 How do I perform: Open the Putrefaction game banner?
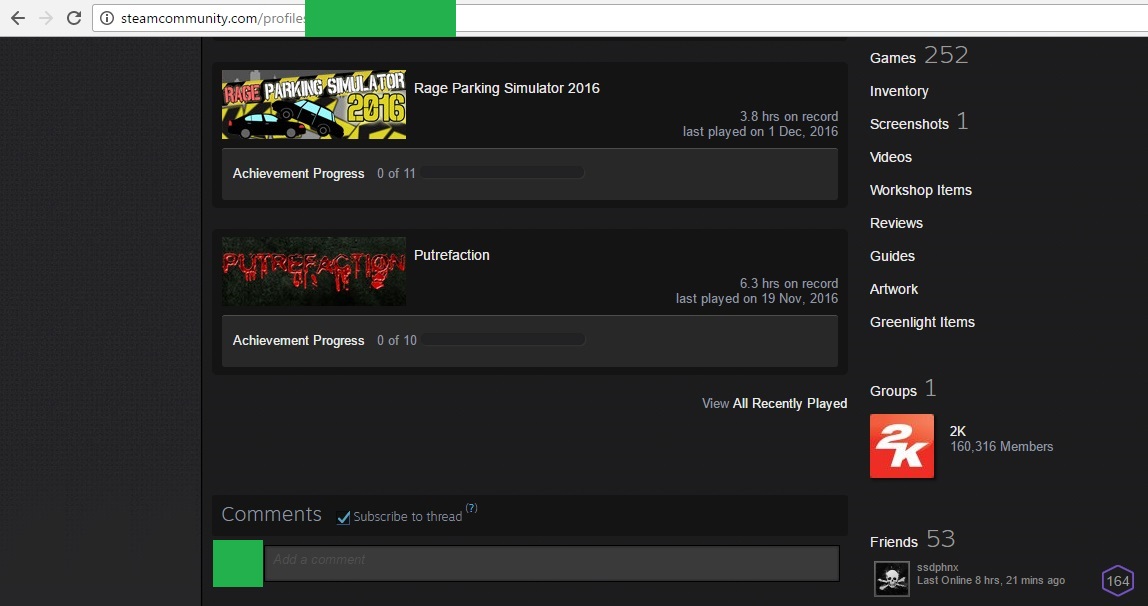tap(314, 272)
